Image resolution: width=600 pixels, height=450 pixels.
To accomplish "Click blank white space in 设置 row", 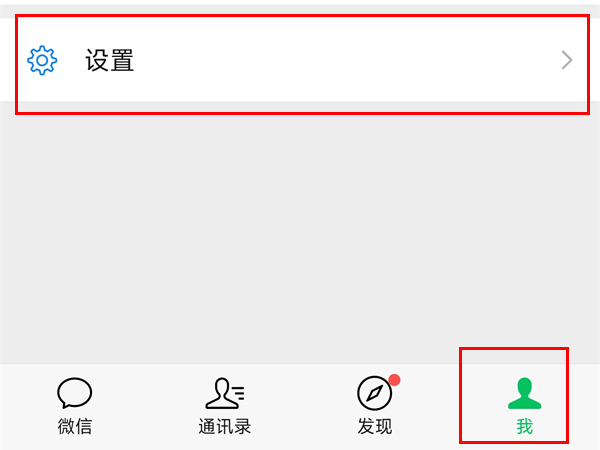I will click(344, 60).
